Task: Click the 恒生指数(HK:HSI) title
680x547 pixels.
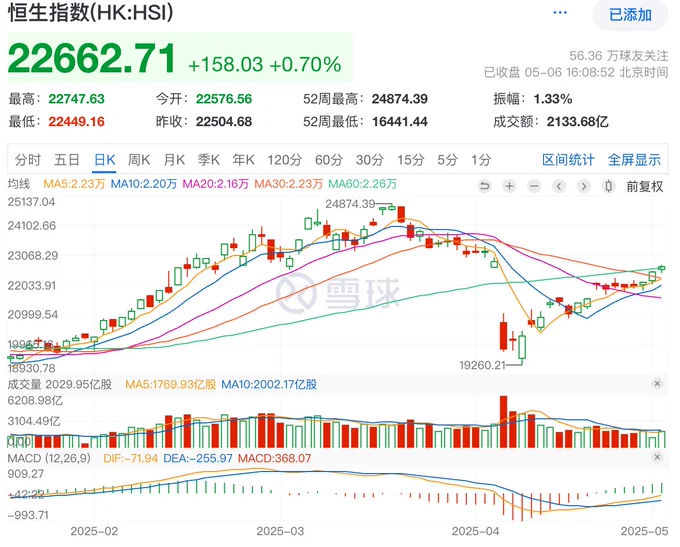Action: click(x=91, y=12)
